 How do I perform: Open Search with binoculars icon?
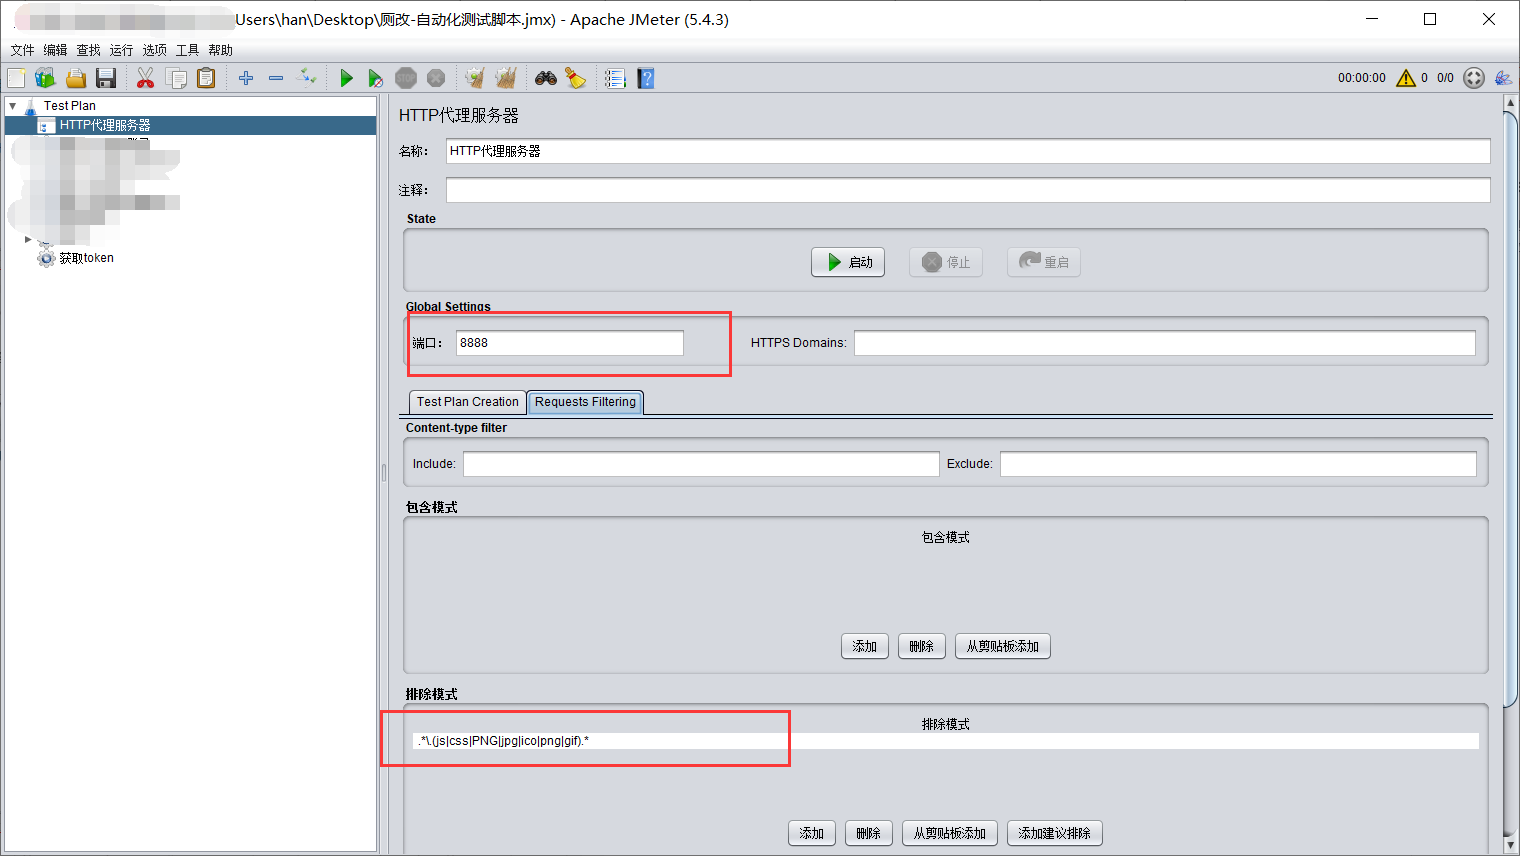[546, 78]
